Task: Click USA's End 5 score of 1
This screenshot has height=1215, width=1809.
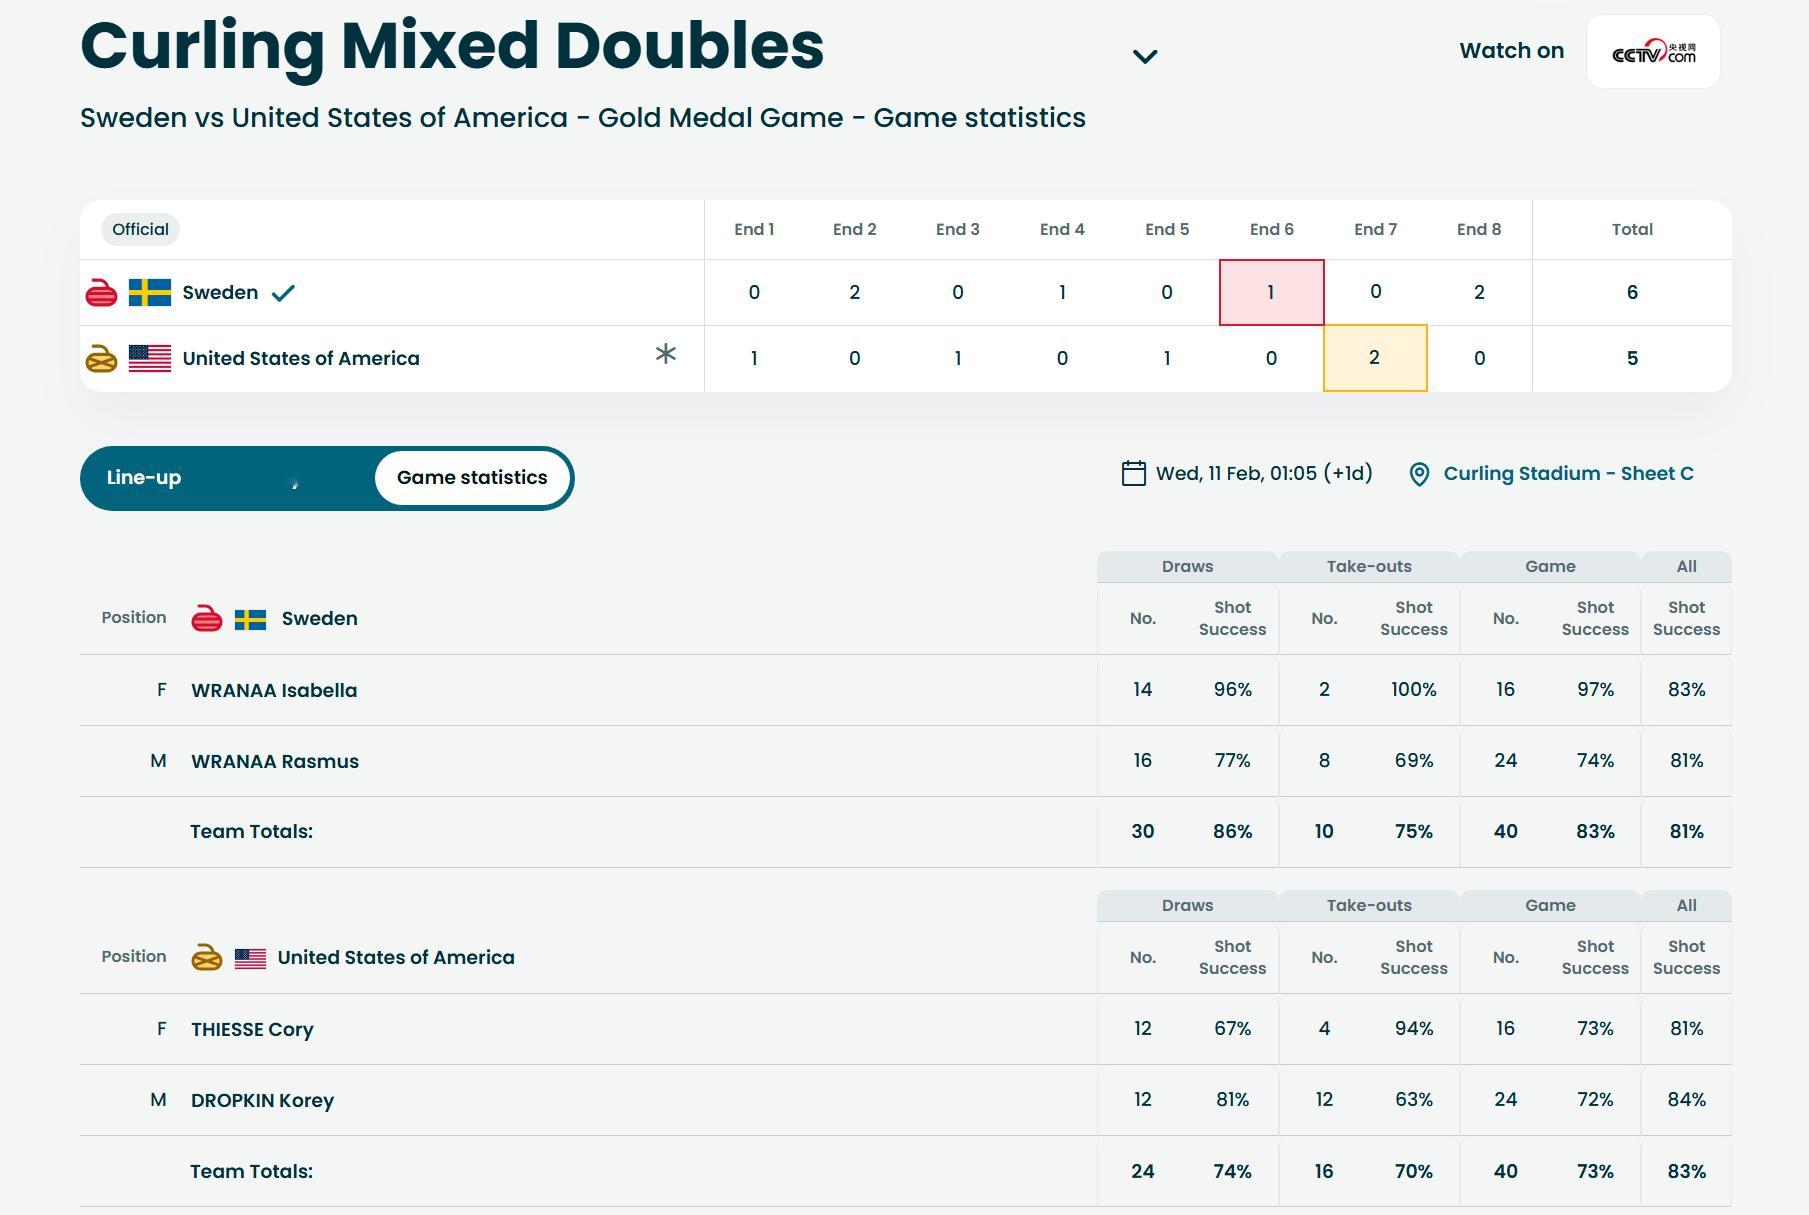Action: pyautogui.click(x=1166, y=359)
